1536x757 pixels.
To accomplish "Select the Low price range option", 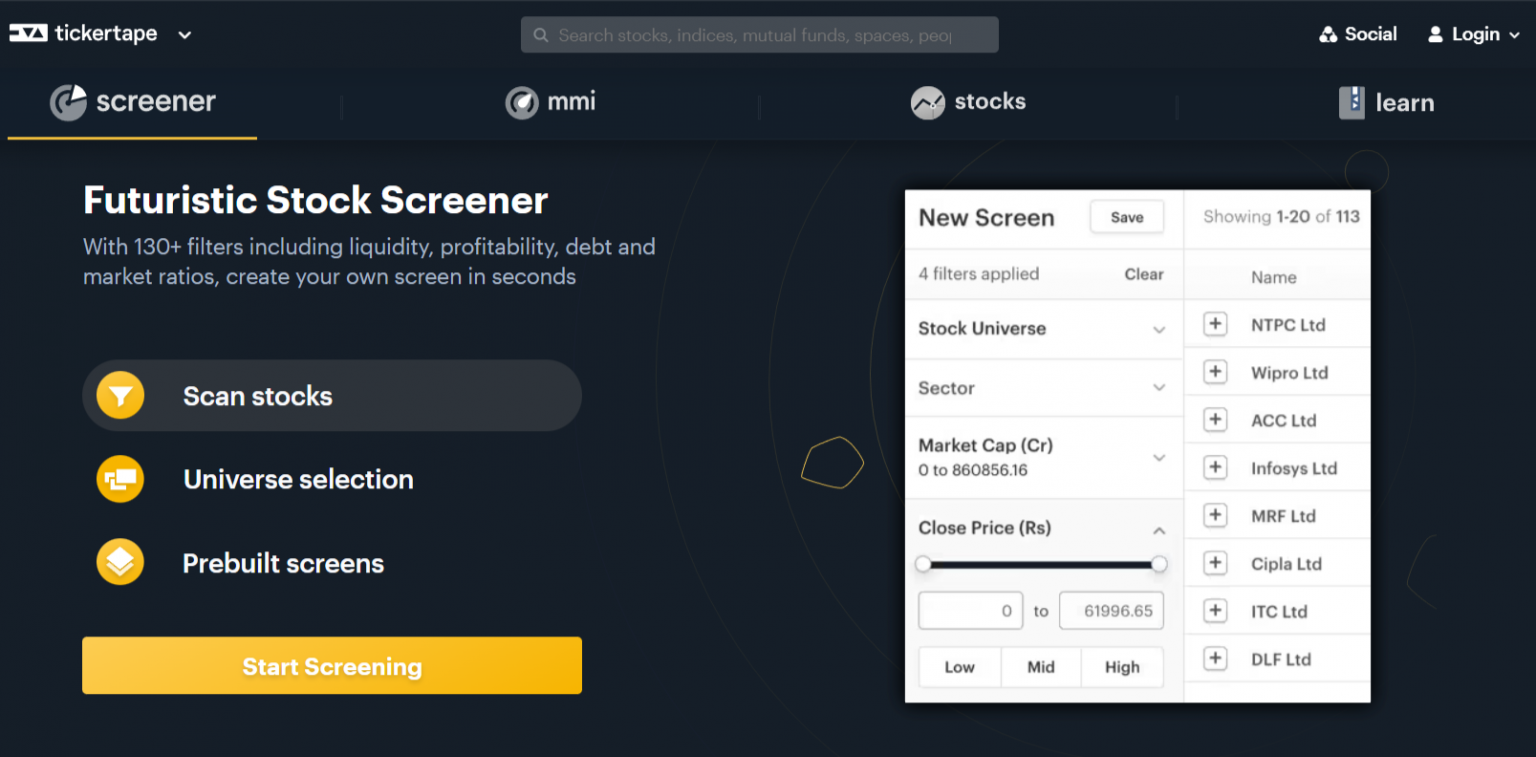I will pyautogui.click(x=959, y=666).
